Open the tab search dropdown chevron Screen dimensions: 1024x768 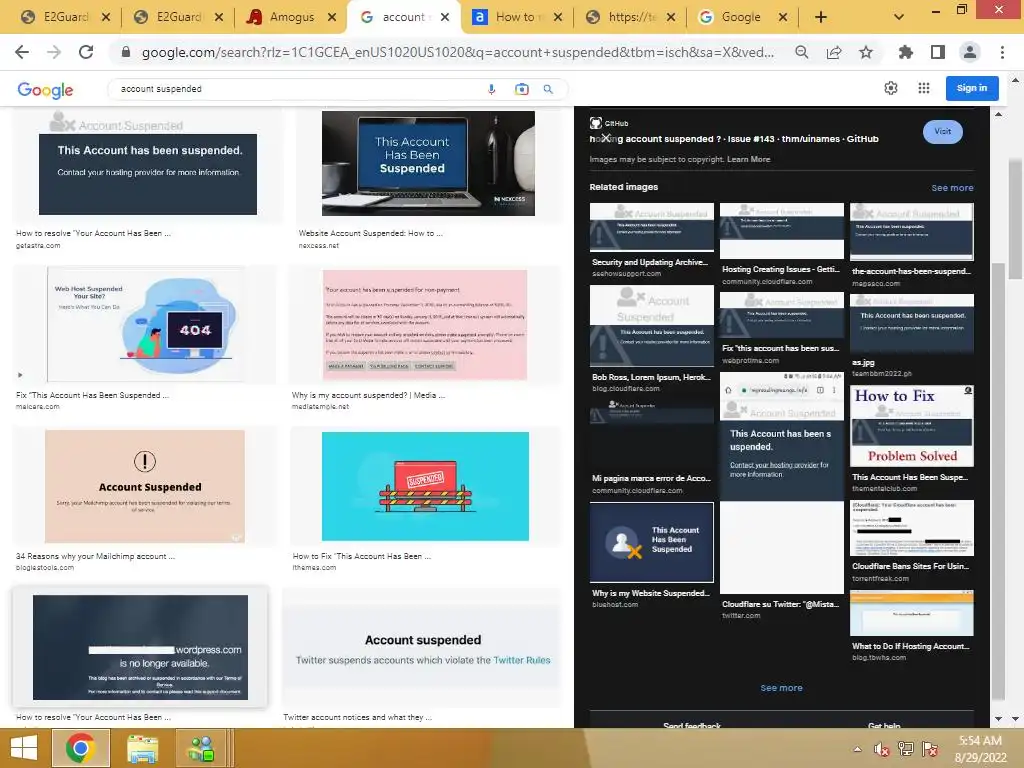pos(899,17)
